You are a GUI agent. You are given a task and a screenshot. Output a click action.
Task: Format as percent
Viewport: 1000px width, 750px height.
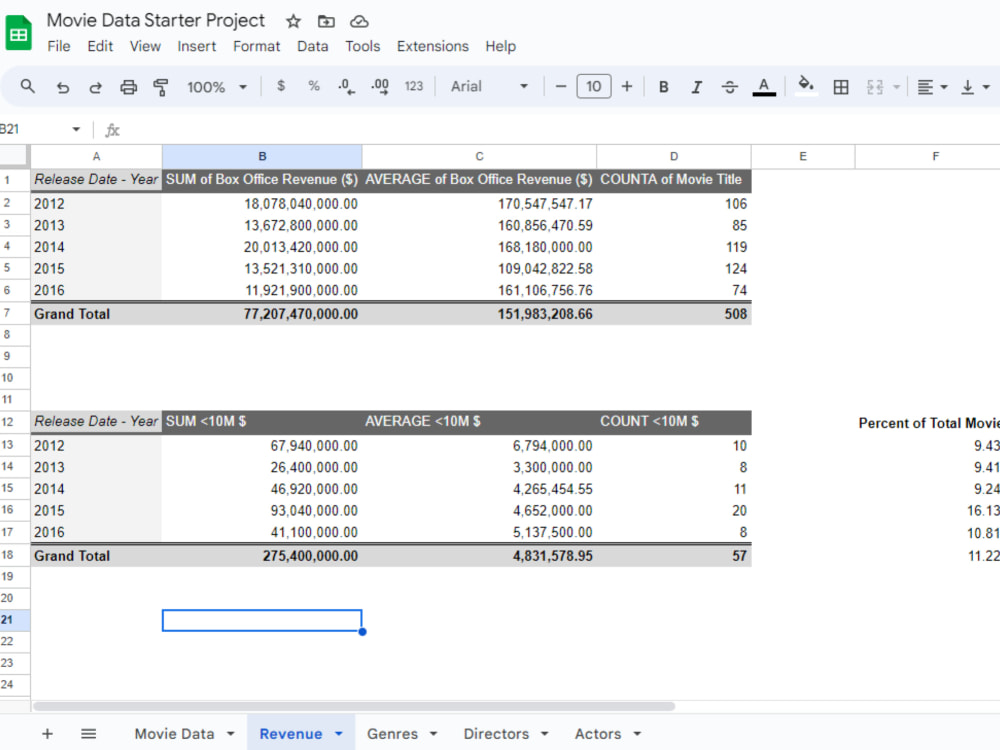coord(314,86)
